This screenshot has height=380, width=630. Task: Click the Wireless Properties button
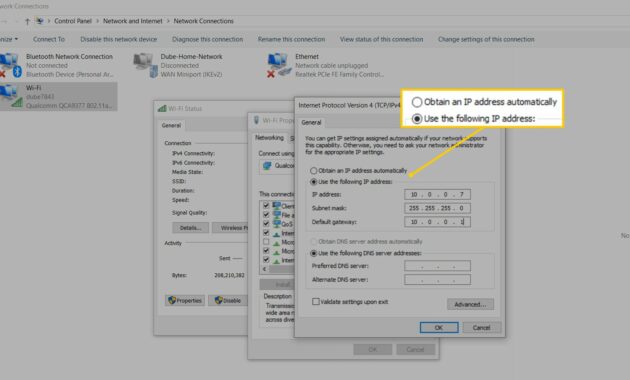[x=230, y=228]
